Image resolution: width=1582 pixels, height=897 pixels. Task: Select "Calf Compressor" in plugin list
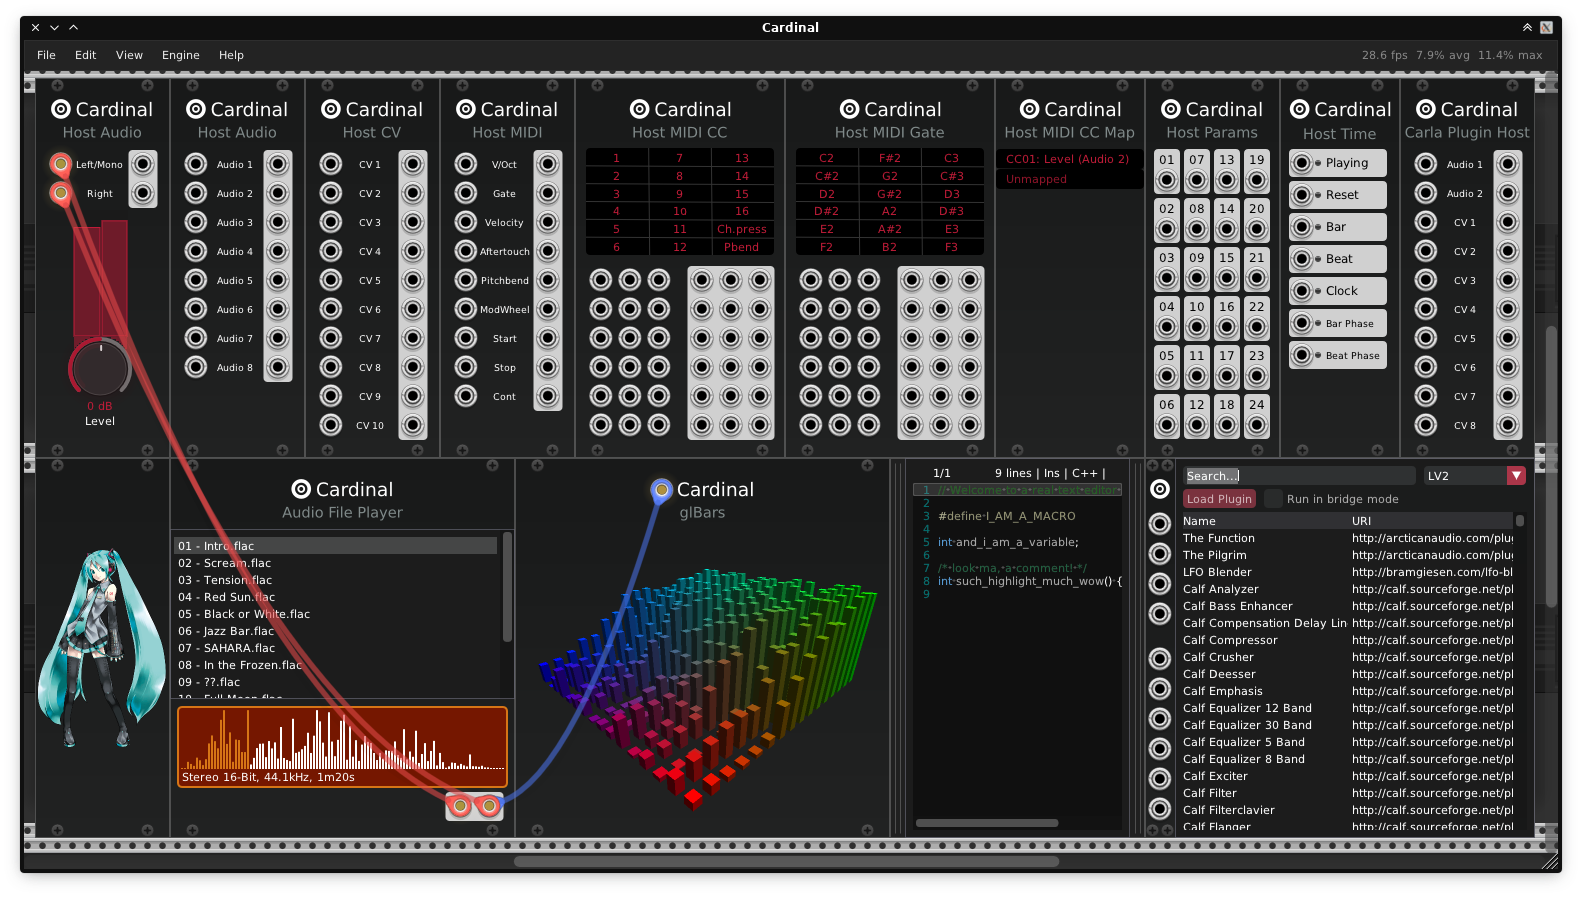1347,640
